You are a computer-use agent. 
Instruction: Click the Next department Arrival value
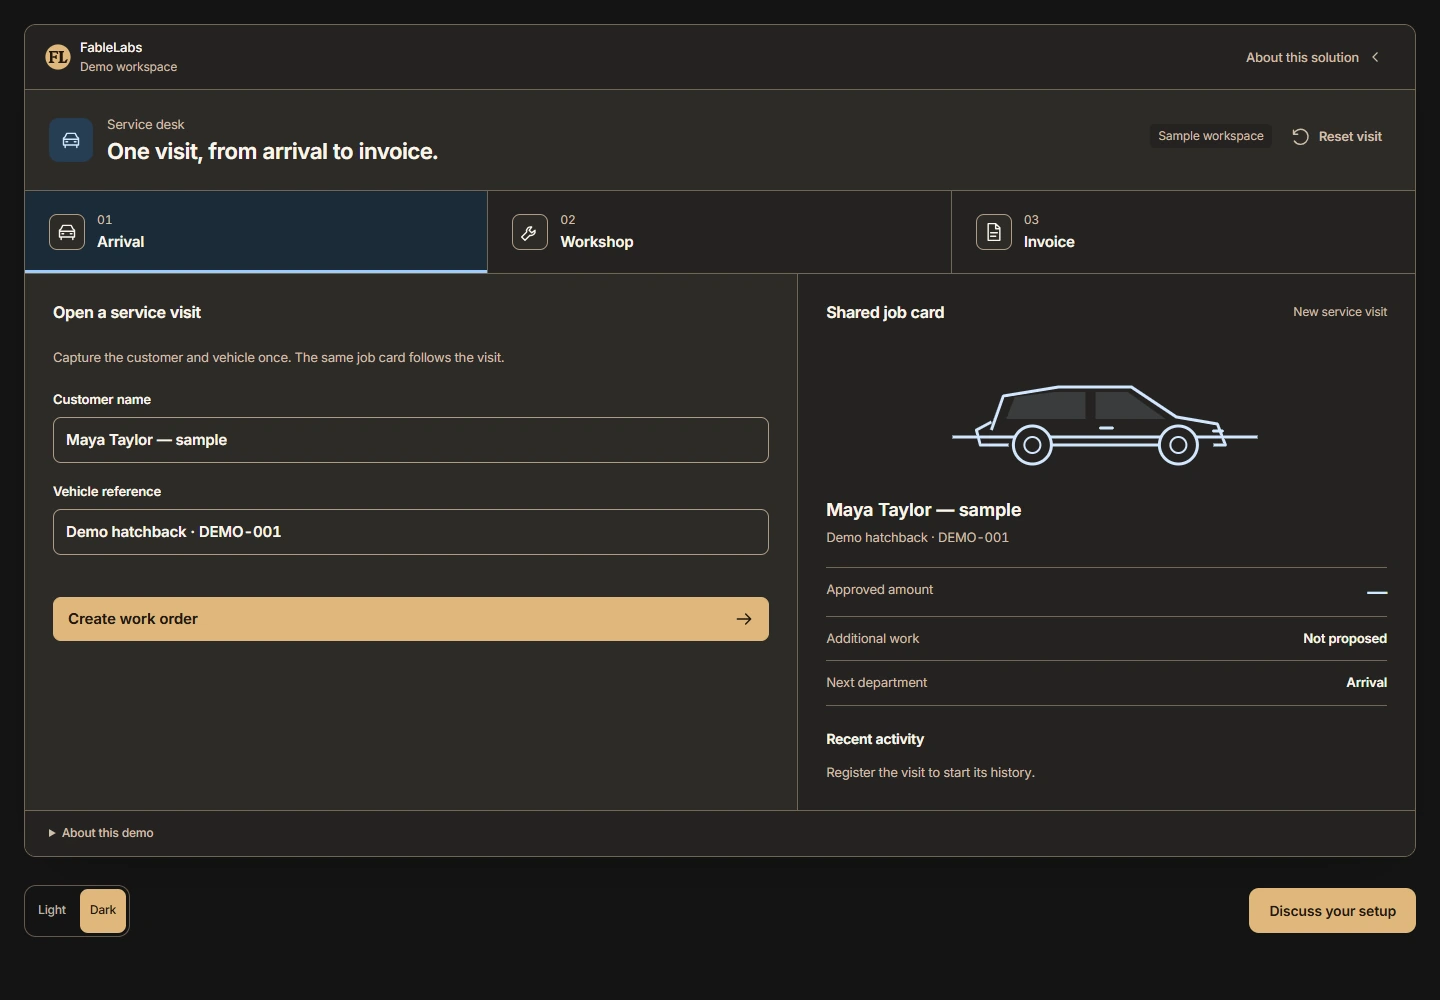[1367, 683]
